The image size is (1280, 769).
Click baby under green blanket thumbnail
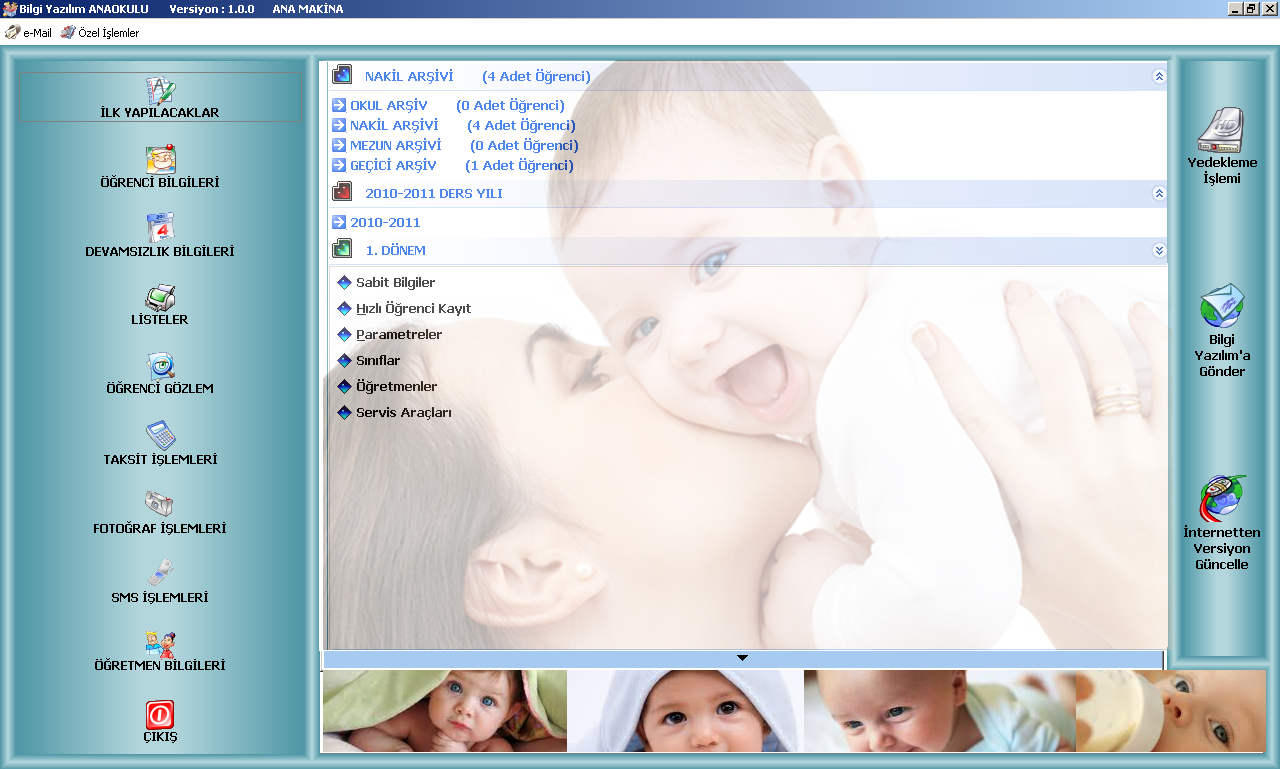pos(445,711)
